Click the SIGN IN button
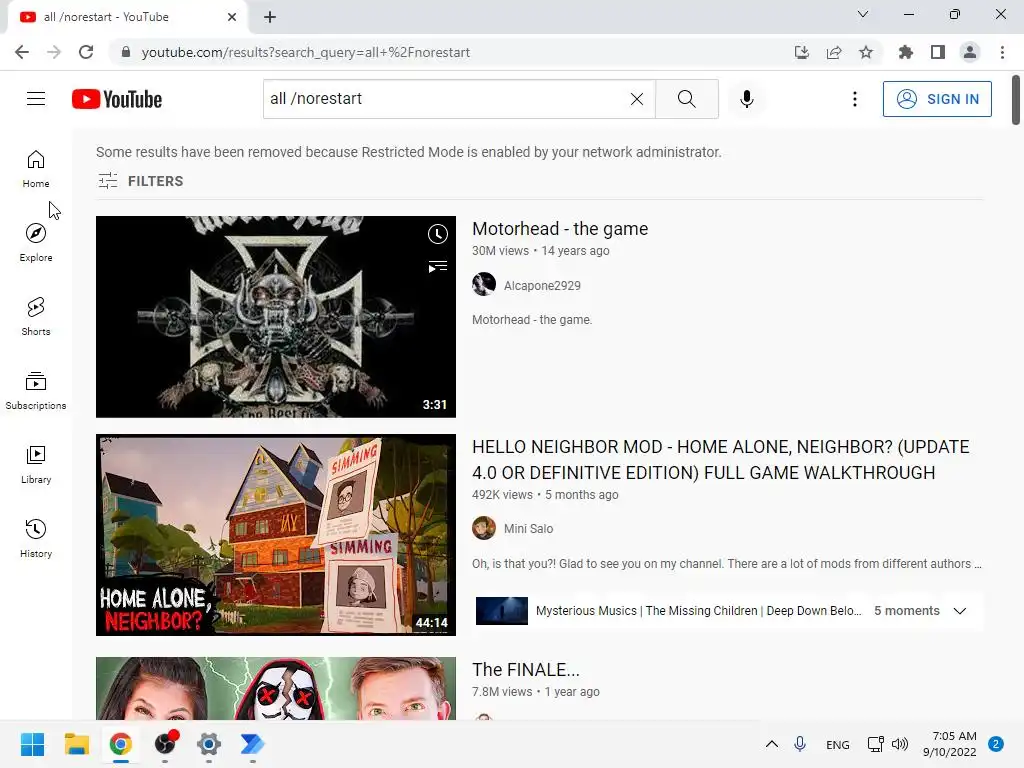This screenshot has height=768, width=1024. pos(937,99)
